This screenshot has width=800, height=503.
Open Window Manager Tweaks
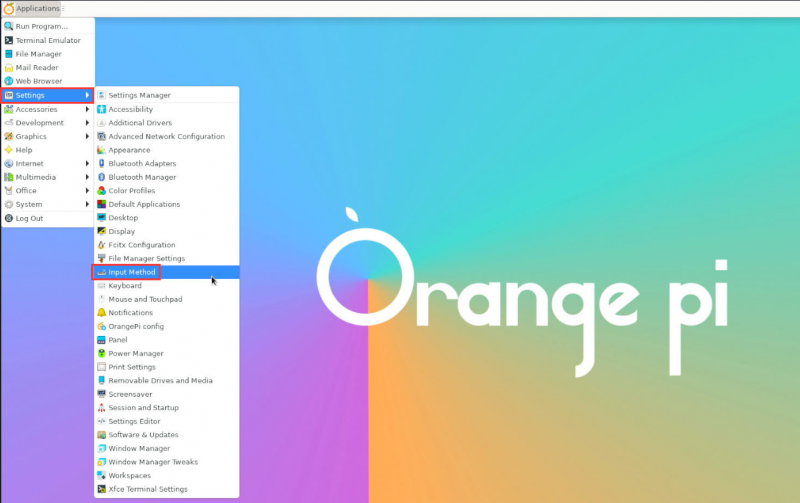pos(153,462)
